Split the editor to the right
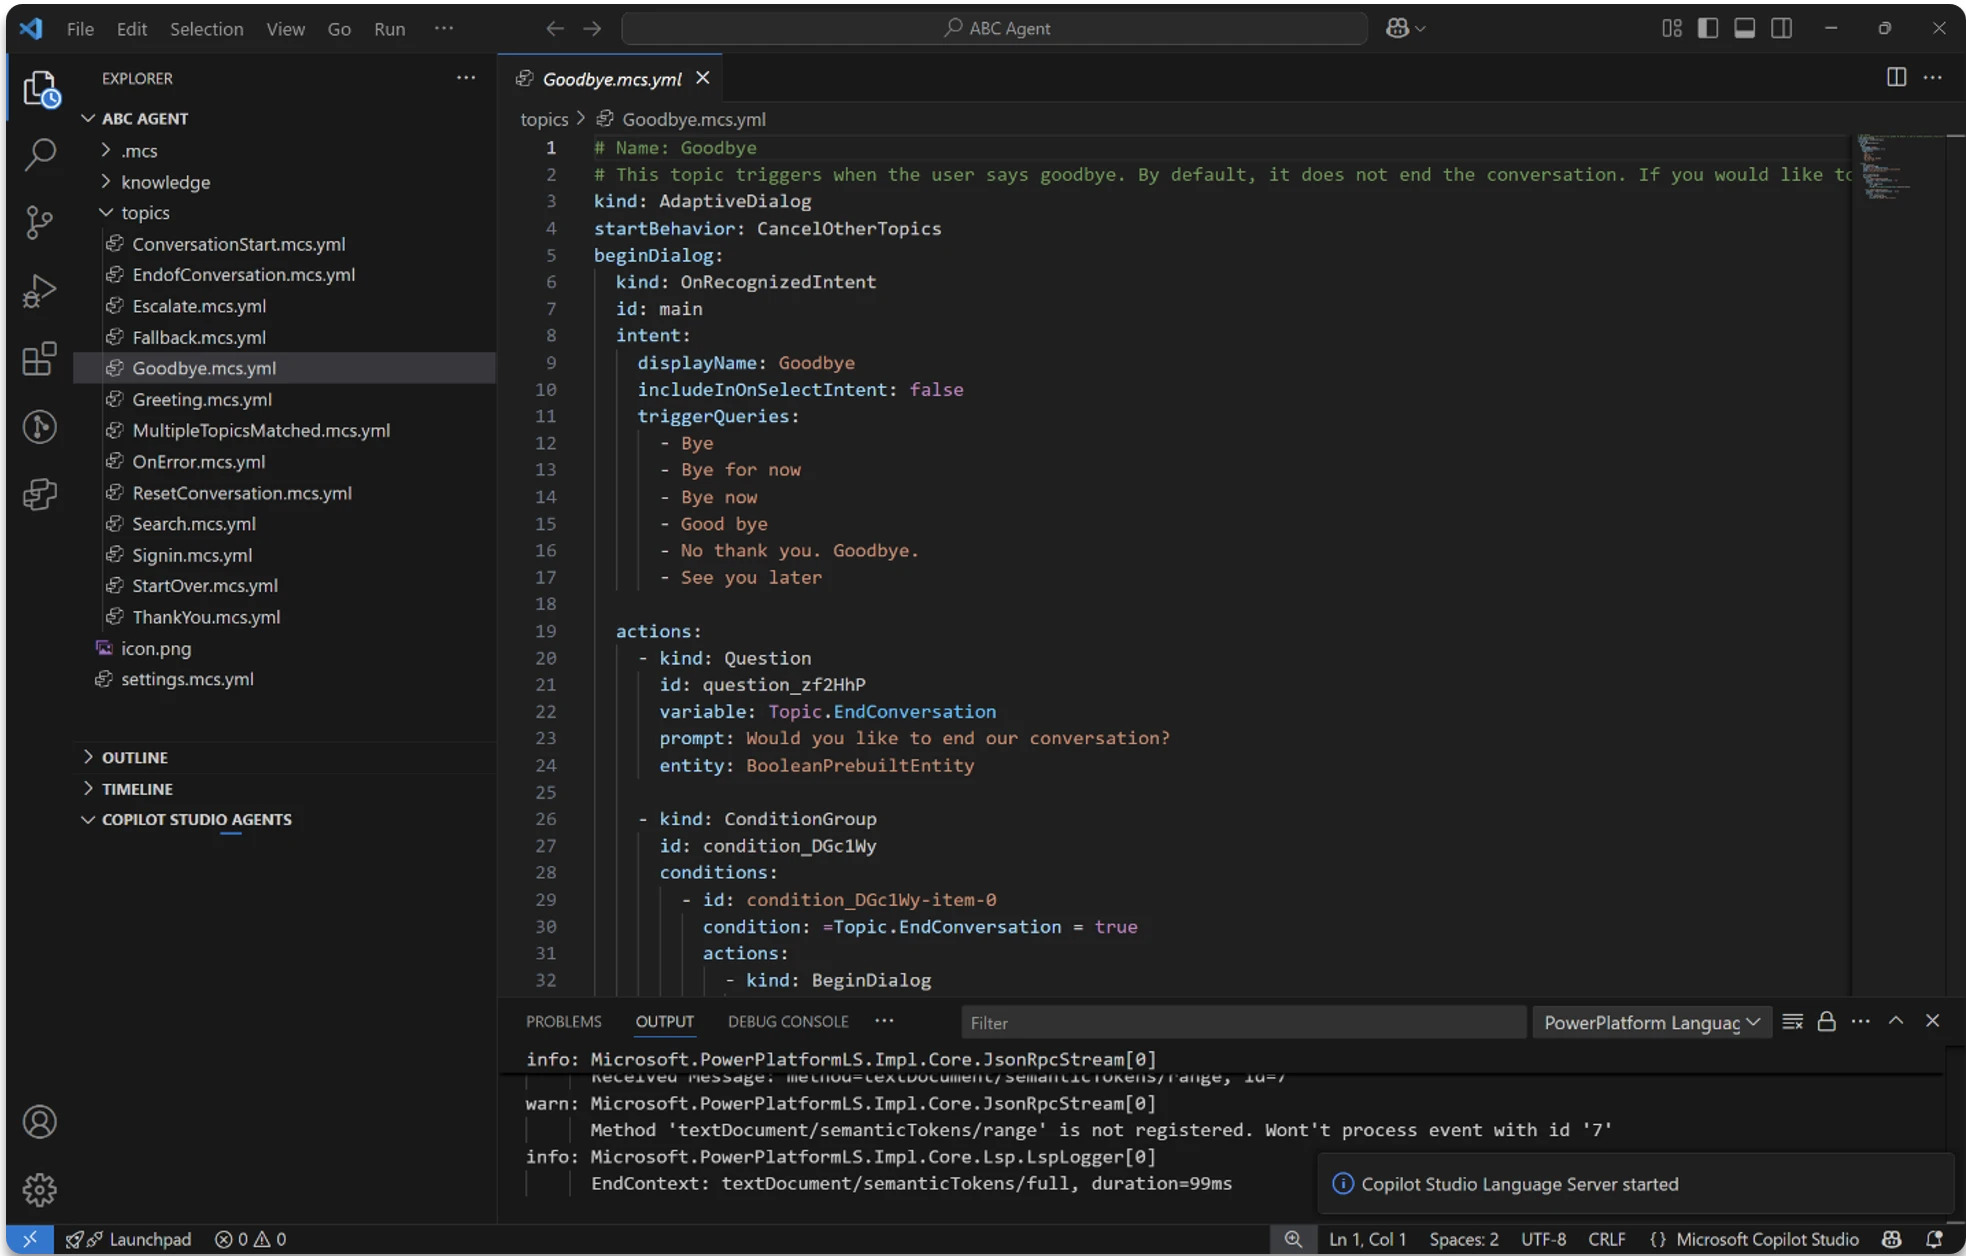The height and width of the screenshot is (1256, 1966). [1896, 78]
